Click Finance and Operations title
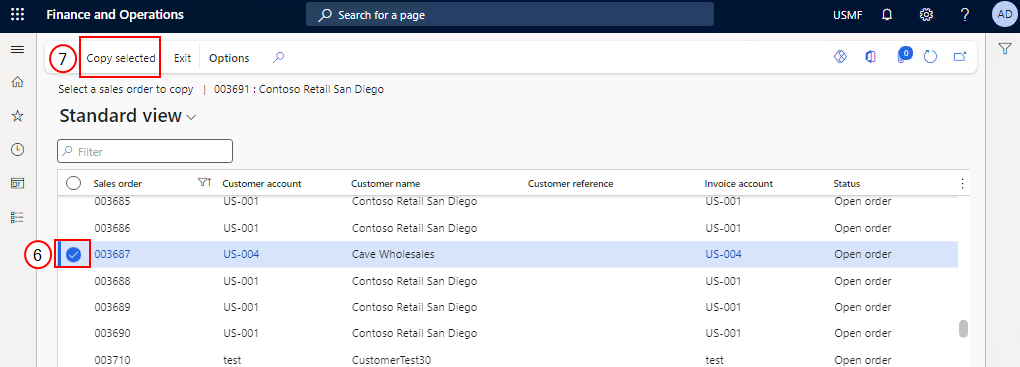The height and width of the screenshot is (367, 1020). click(x=115, y=14)
